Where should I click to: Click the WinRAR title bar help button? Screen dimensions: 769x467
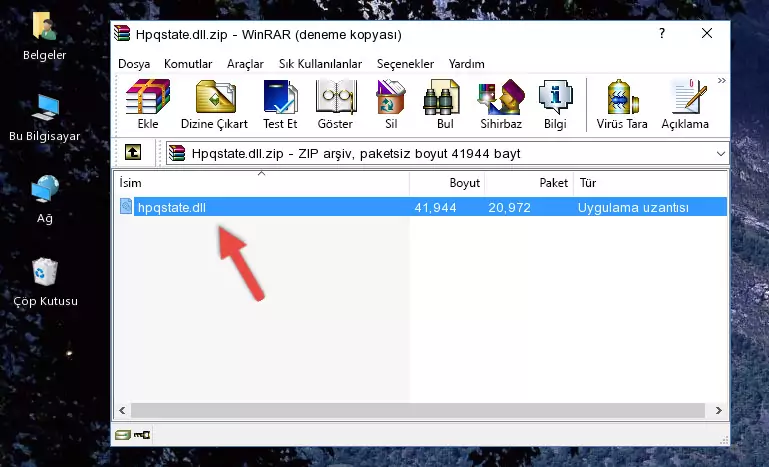pyautogui.click(x=662, y=33)
